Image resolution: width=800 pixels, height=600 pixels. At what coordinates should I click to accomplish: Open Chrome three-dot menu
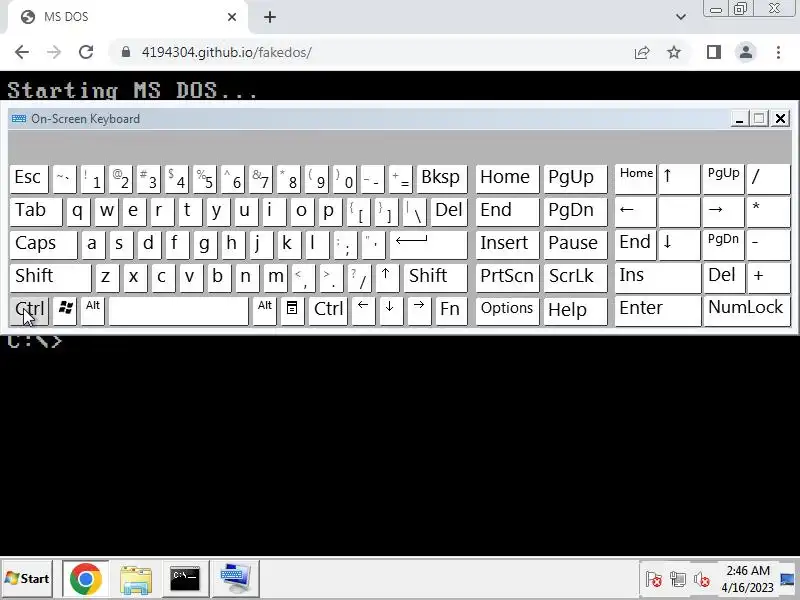coord(778,52)
